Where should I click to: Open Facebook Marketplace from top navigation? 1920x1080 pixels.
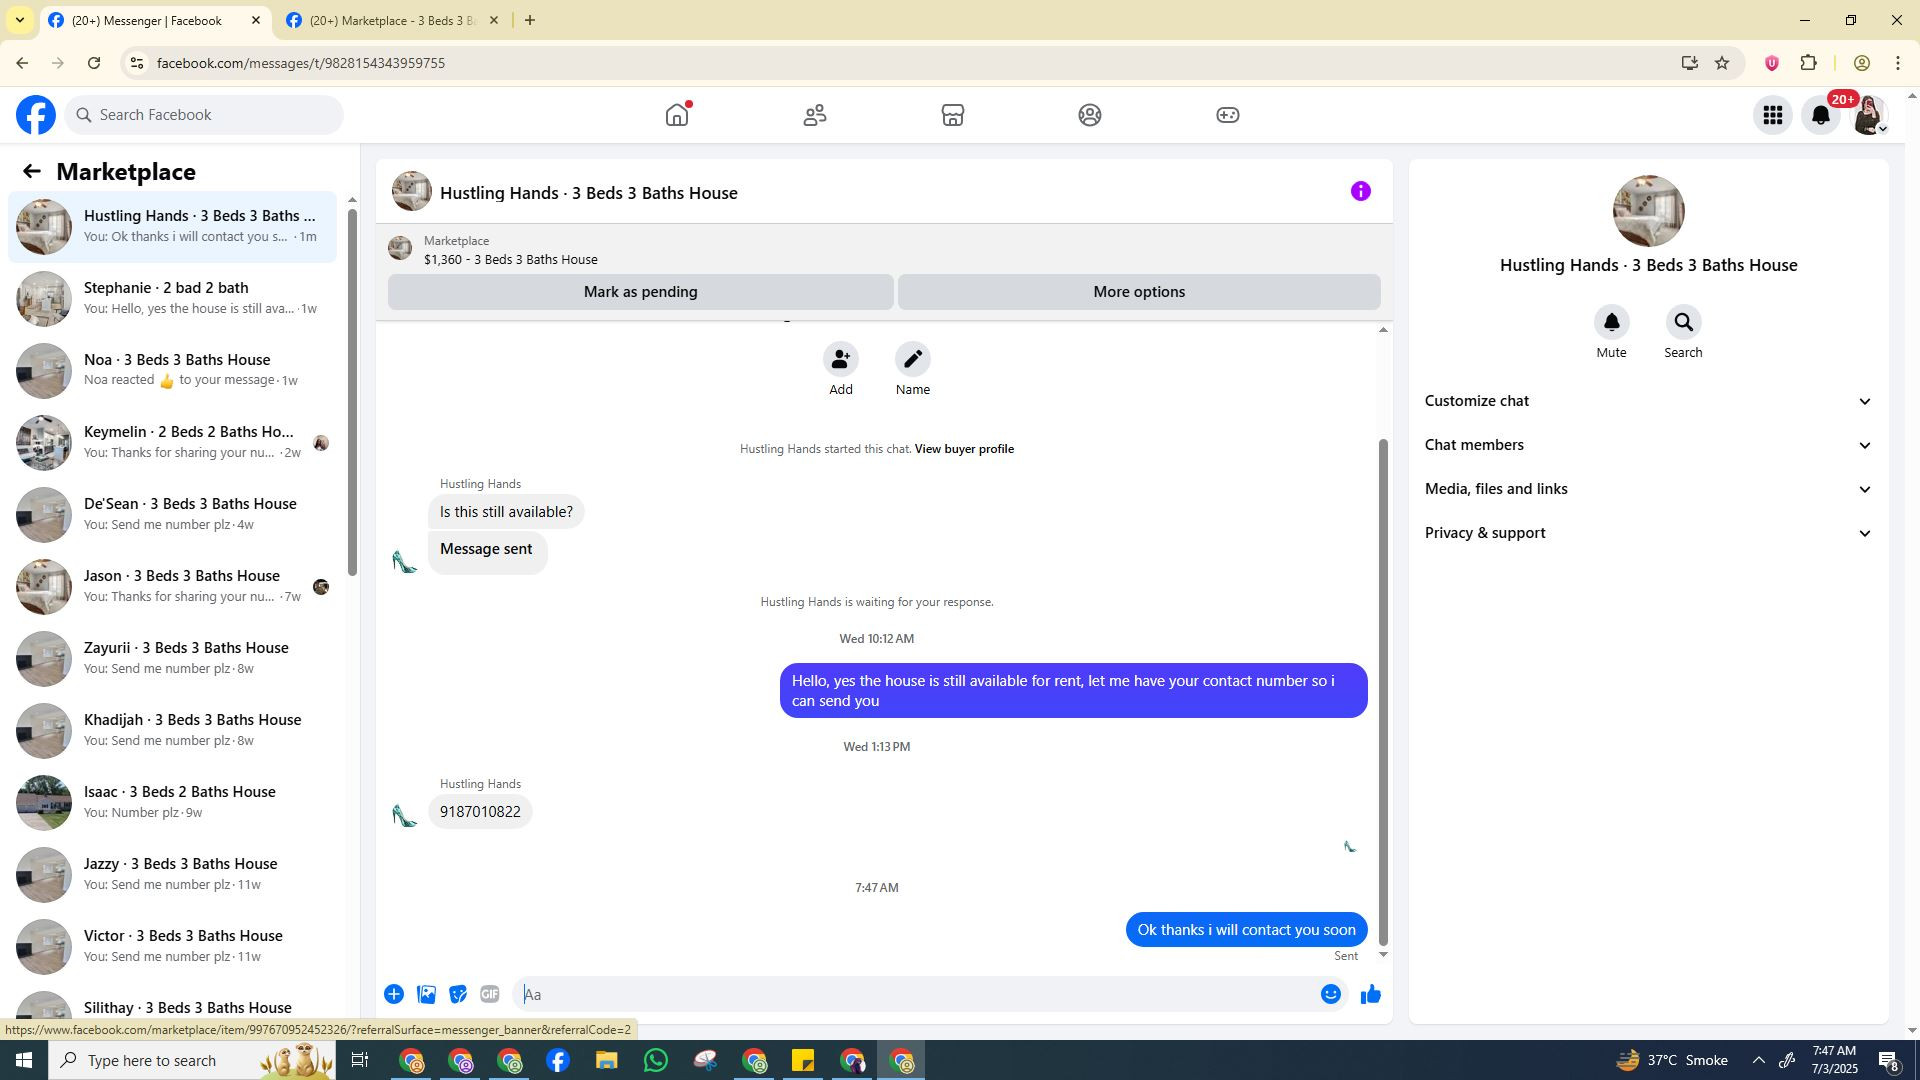point(952,115)
